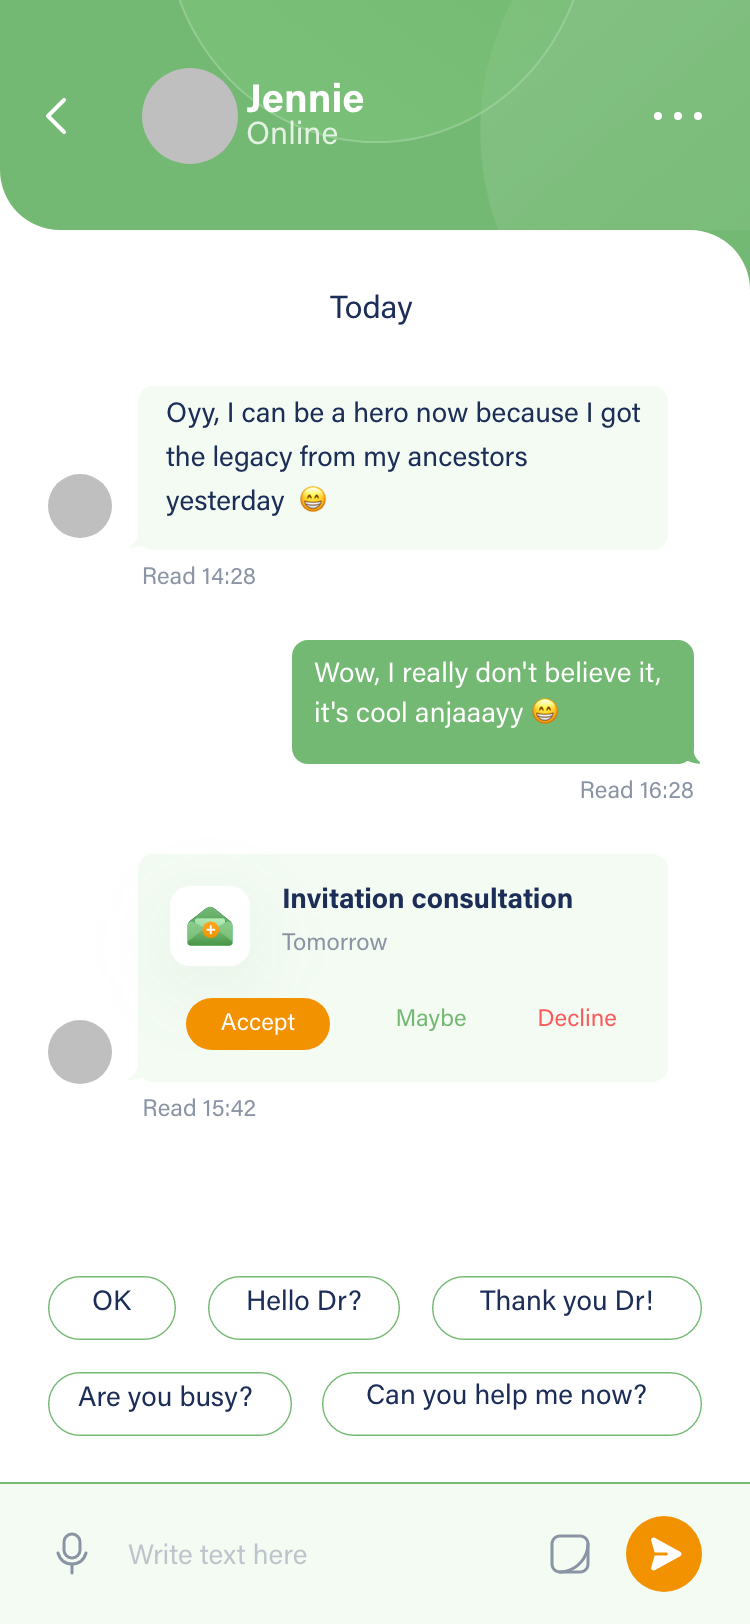Accept the consultation invitation

click(258, 1023)
